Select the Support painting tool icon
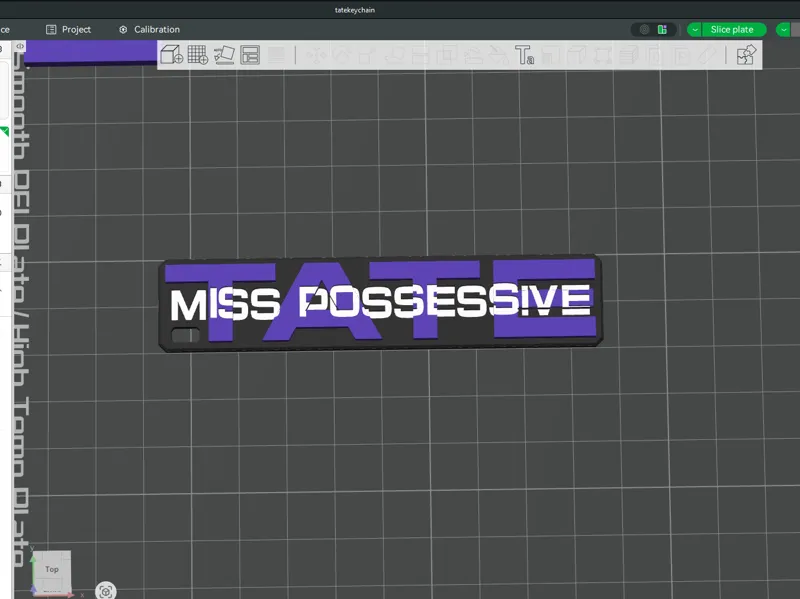 tap(473, 55)
